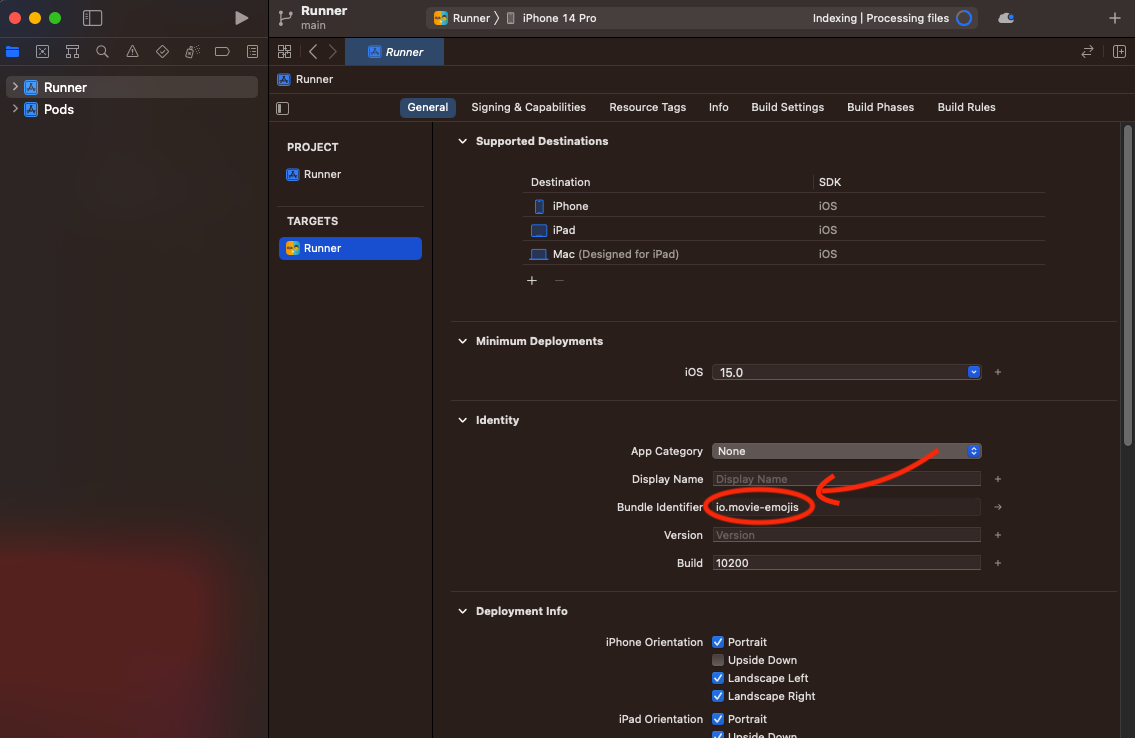Viewport: 1135px width, 738px height.
Task: Switch to Build Settings tab
Action: (788, 107)
